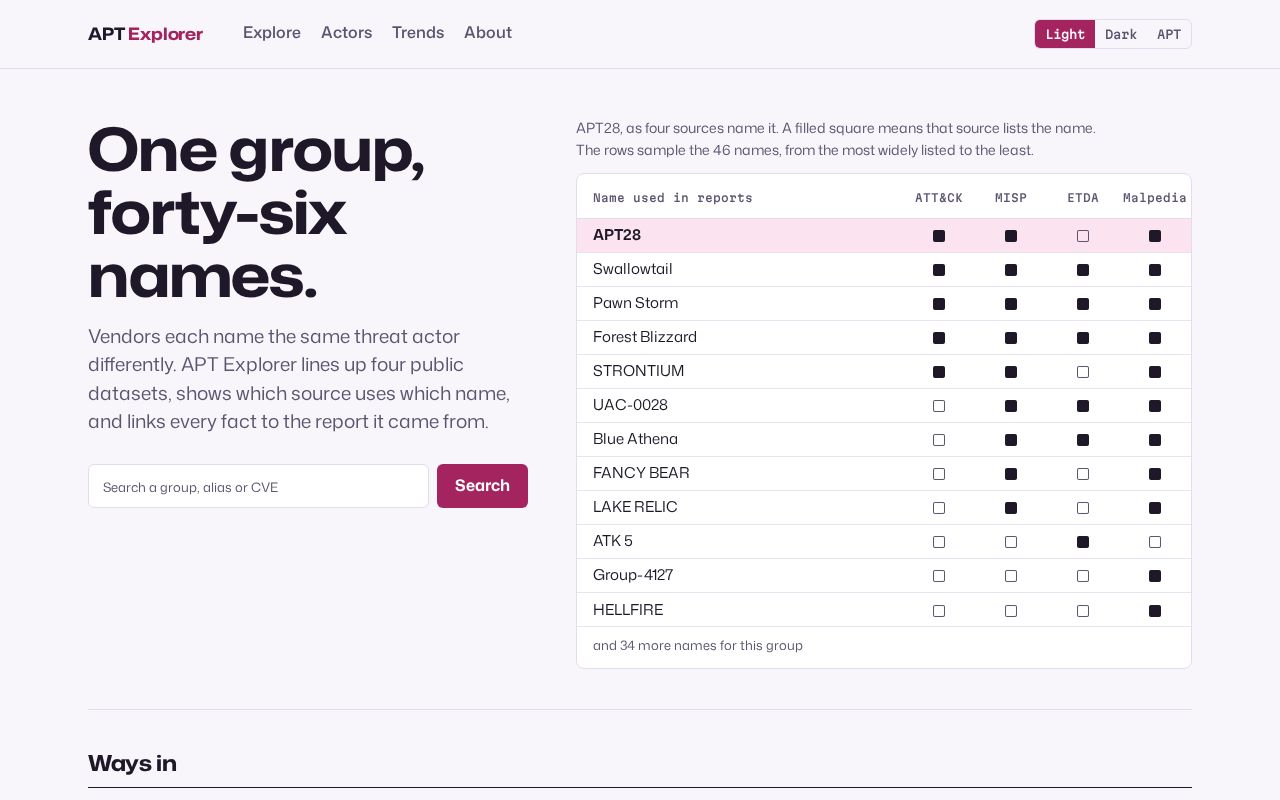Viewport: 1280px width, 800px height.
Task: Open the Explore nav item
Action: click(x=272, y=33)
